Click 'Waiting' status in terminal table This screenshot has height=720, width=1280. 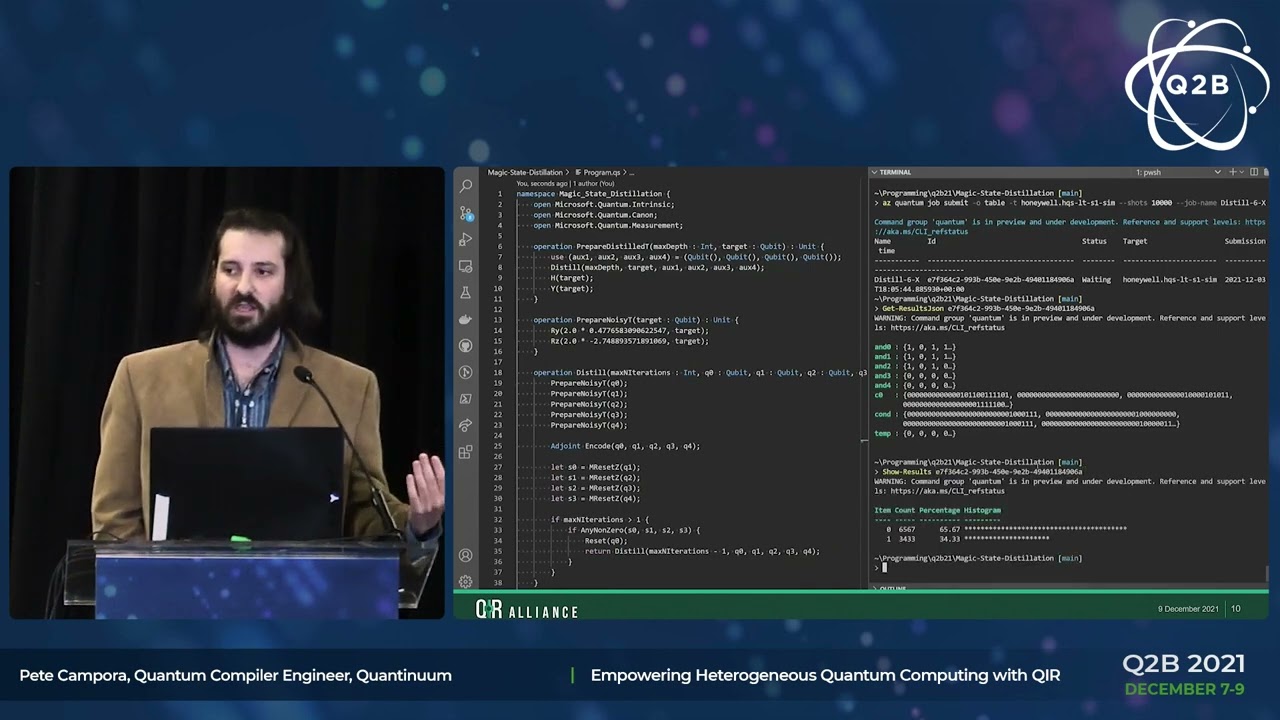tap(1096, 280)
